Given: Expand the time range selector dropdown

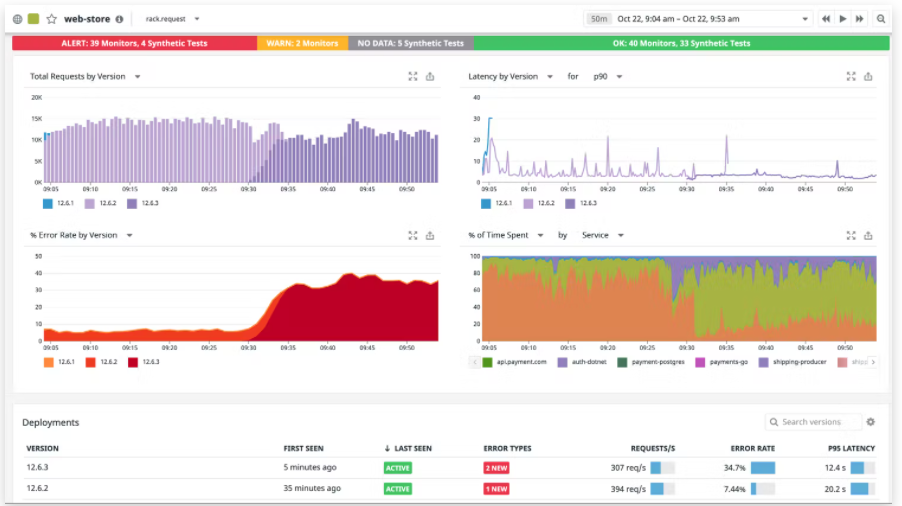Looking at the screenshot, I should click(806, 19).
